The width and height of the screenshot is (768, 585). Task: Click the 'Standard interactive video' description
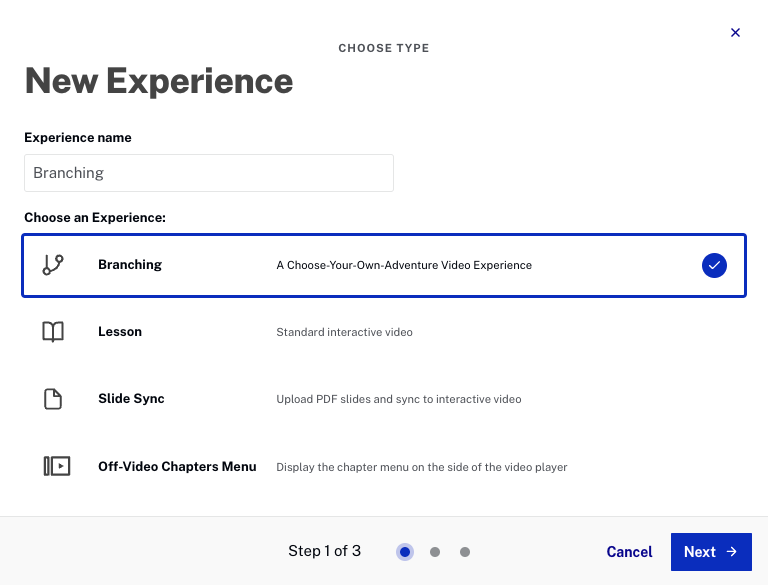tap(344, 332)
